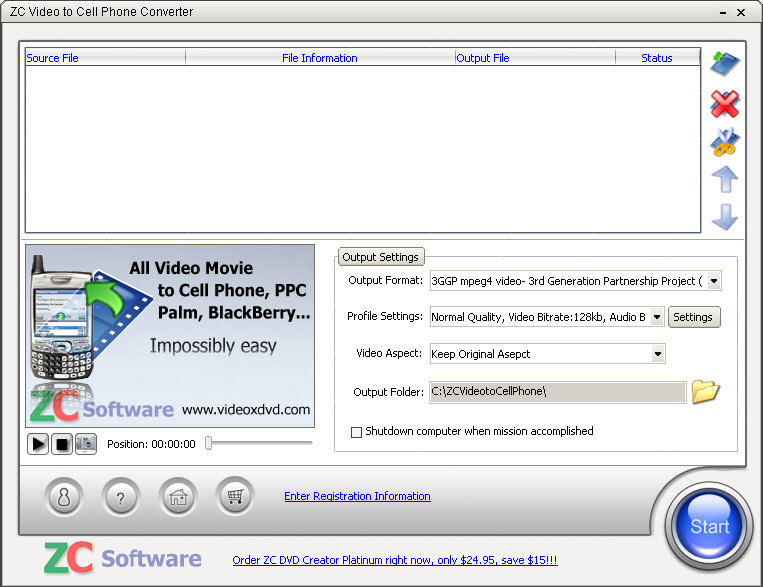The width and height of the screenshot is (763, 587).
Task: Open the shopping cart purchase icon
Action: (x=235, y=497)
